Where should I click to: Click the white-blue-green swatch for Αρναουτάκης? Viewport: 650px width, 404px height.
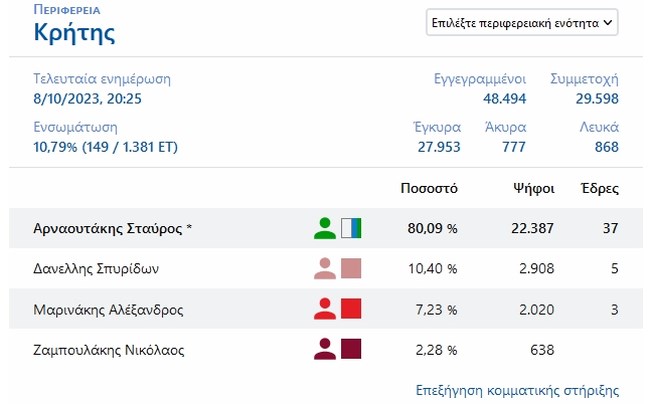351,228
